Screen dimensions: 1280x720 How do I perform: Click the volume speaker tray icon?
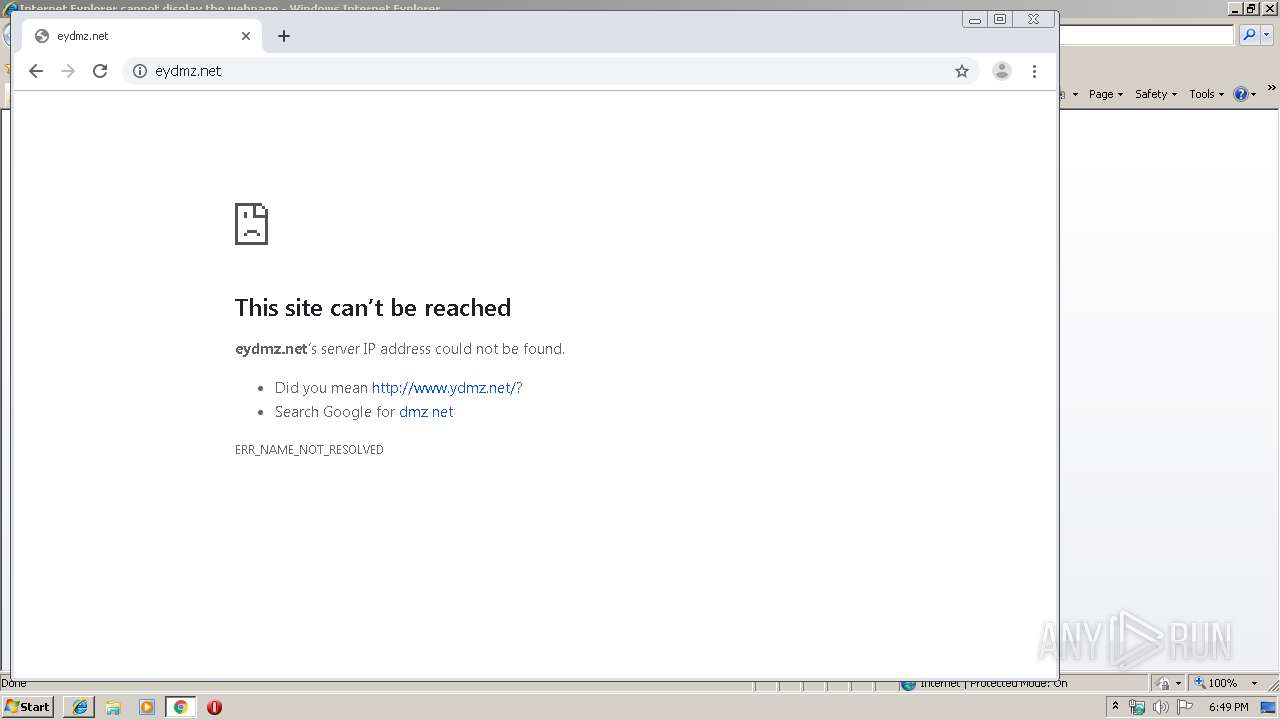tap(1160, 707)
